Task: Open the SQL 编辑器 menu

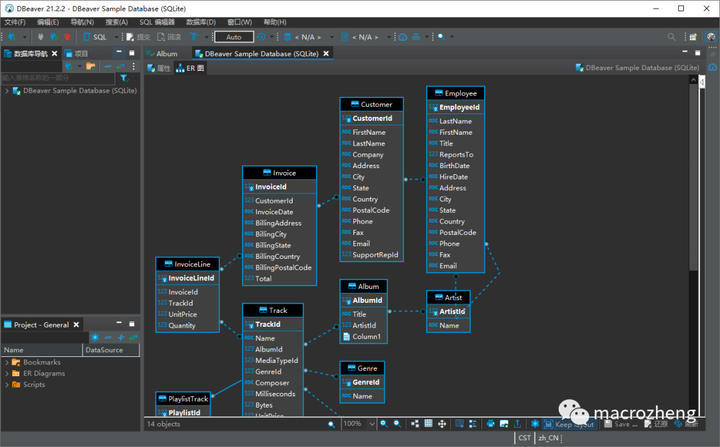Action: [x=157, y=22]
